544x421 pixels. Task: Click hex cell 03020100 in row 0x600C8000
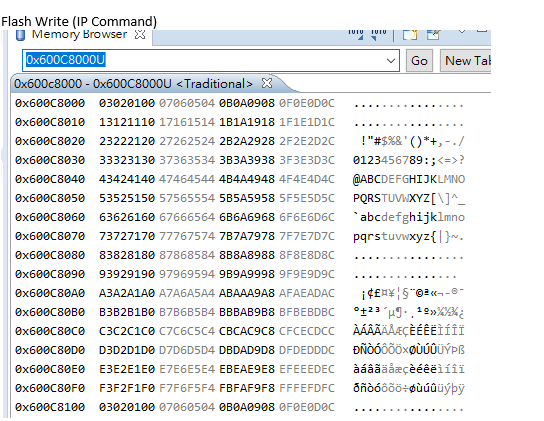coord(127,103)
